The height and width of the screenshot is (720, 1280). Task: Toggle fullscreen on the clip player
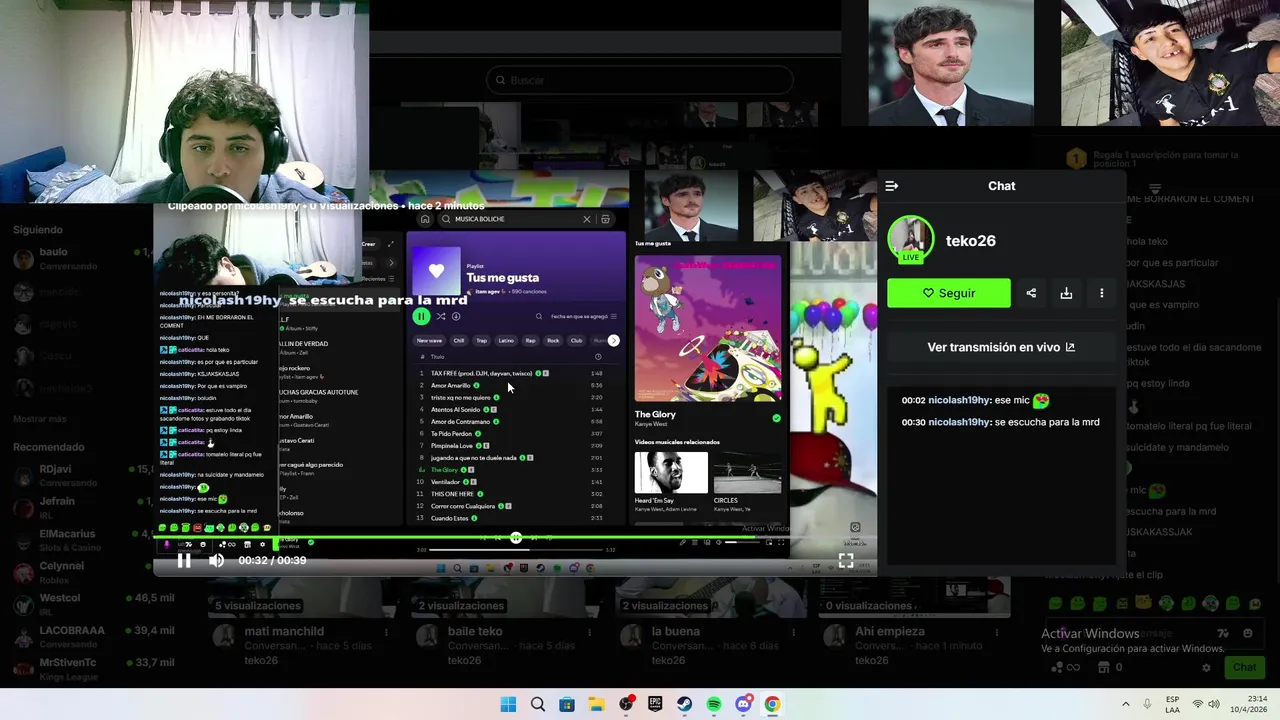[846, 561]
